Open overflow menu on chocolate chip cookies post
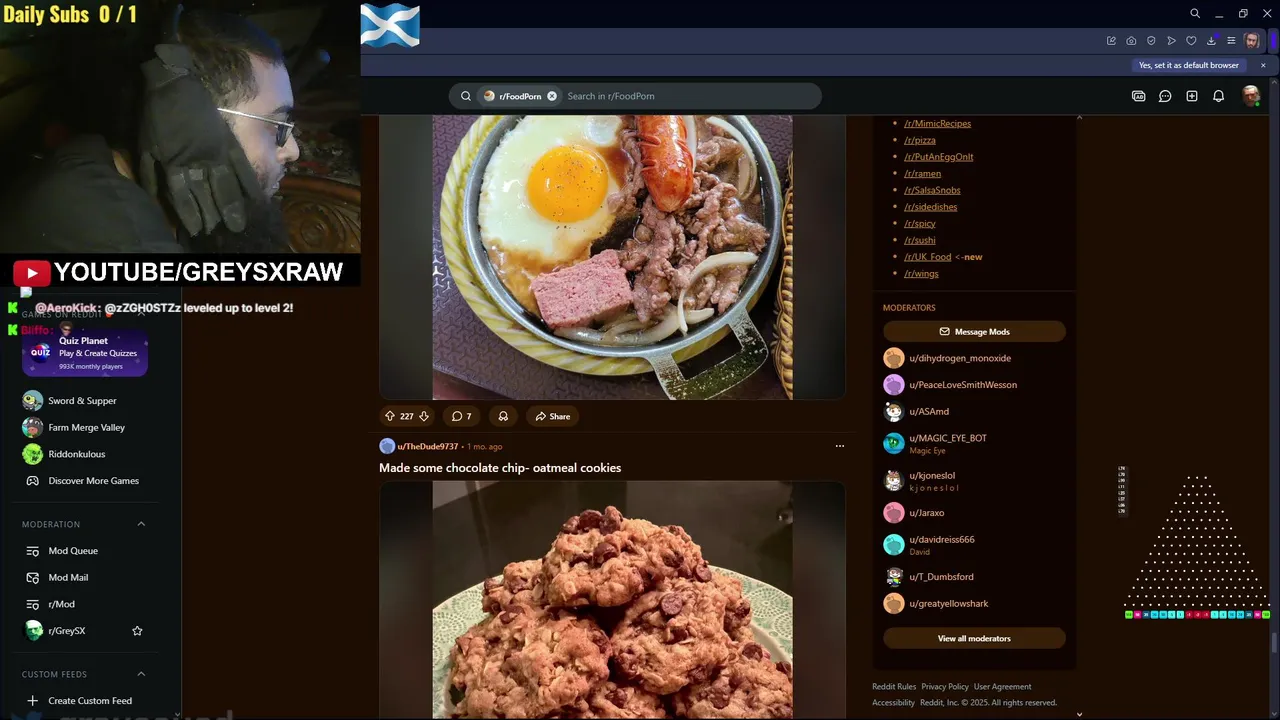 point(840,446)
